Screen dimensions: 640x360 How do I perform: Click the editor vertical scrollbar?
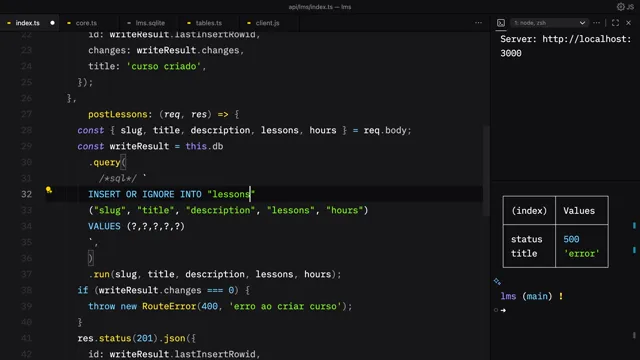coord(486,171)
